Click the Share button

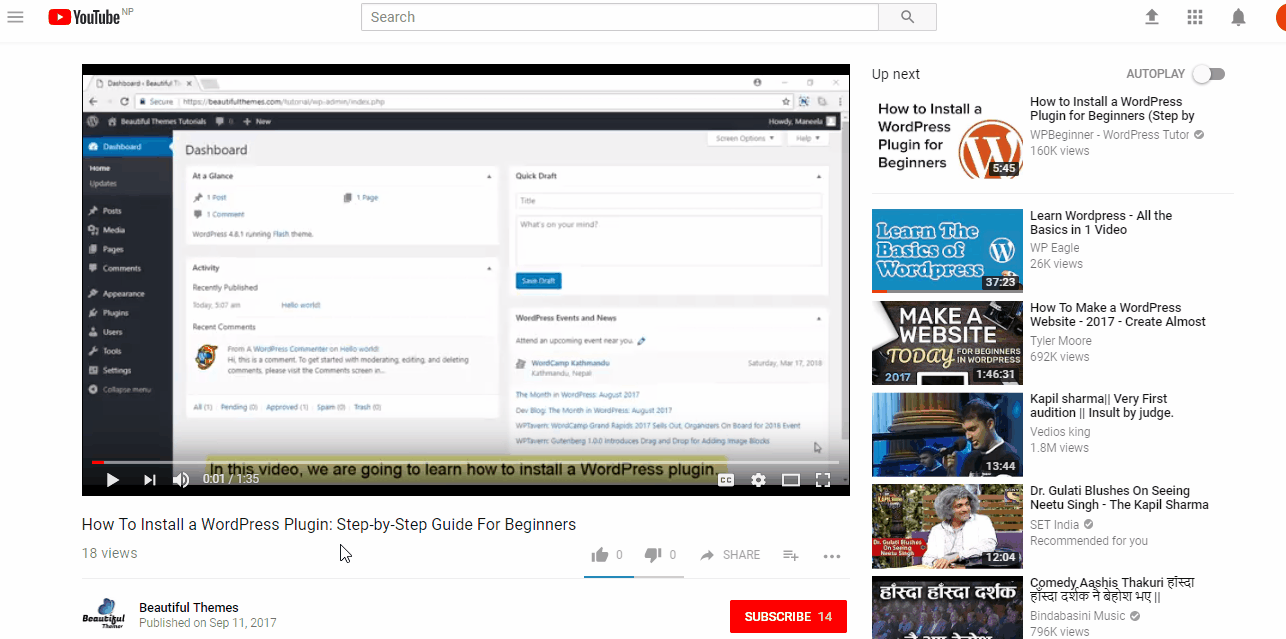tap(730, 555)
